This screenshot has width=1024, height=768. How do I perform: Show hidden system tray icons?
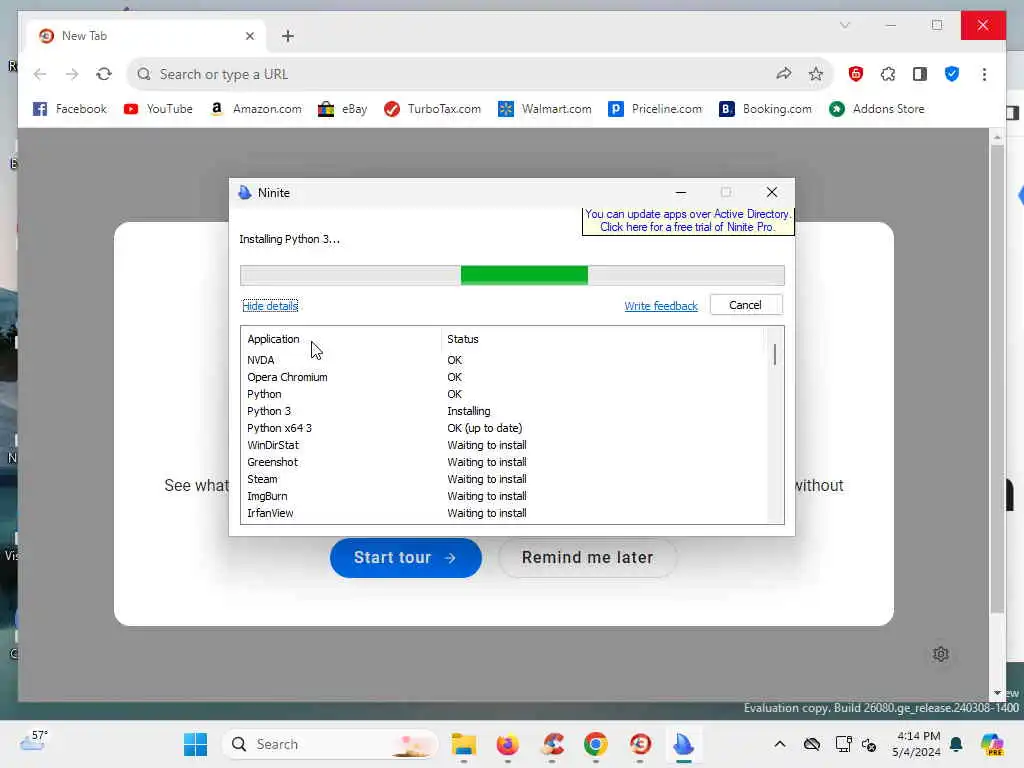pyautogui.click(x=780, y=744)
